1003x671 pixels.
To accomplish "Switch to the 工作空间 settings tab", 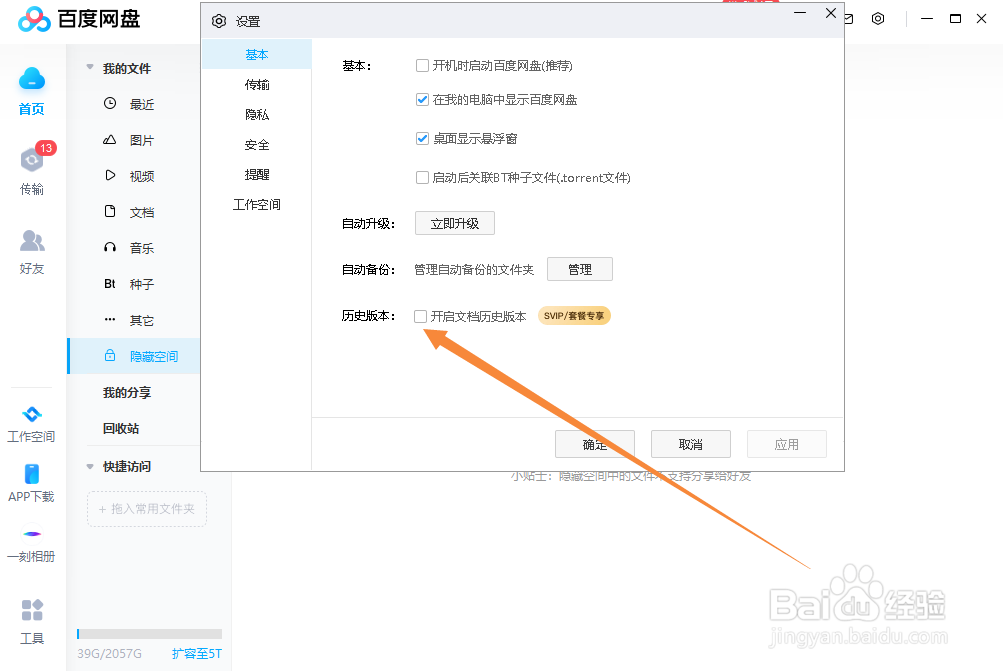I will point(257,205).
